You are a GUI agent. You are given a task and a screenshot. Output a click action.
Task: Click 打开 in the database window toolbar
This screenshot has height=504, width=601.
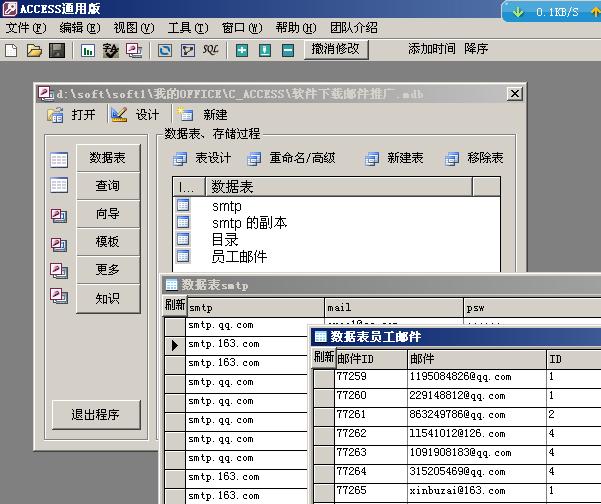[x=71, y=115]
